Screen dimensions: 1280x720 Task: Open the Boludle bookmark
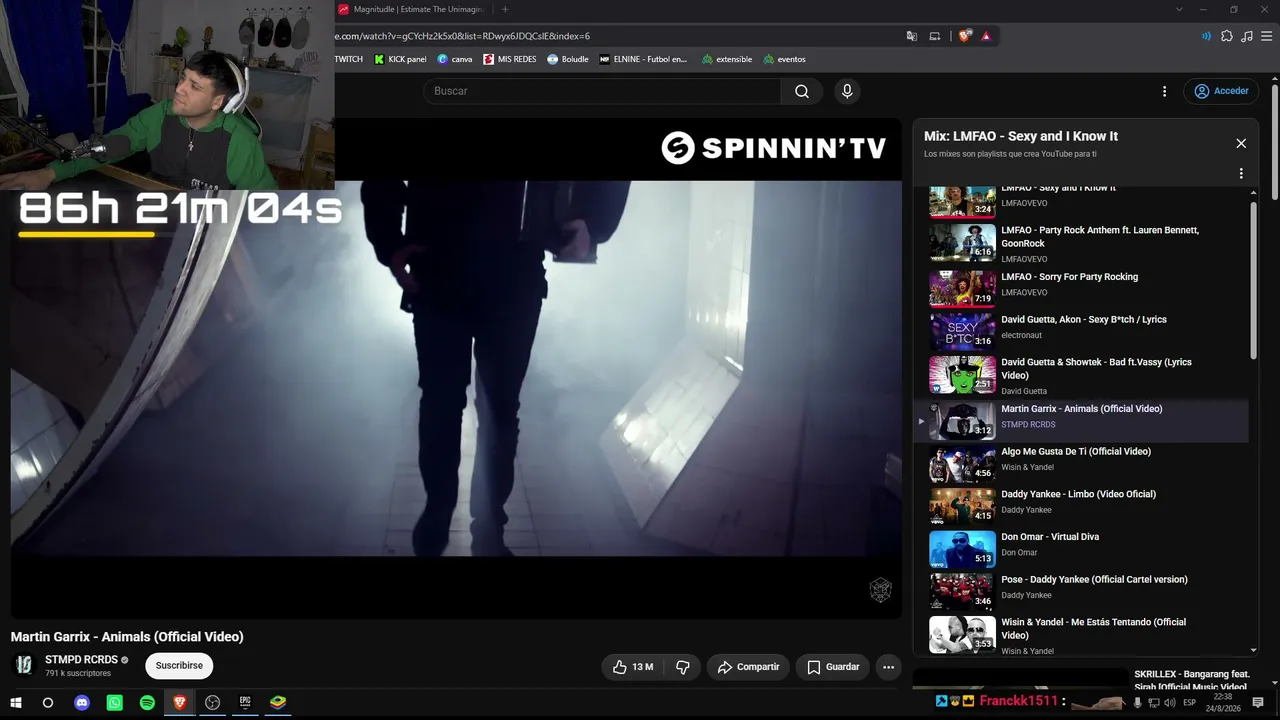coord(568,59)
